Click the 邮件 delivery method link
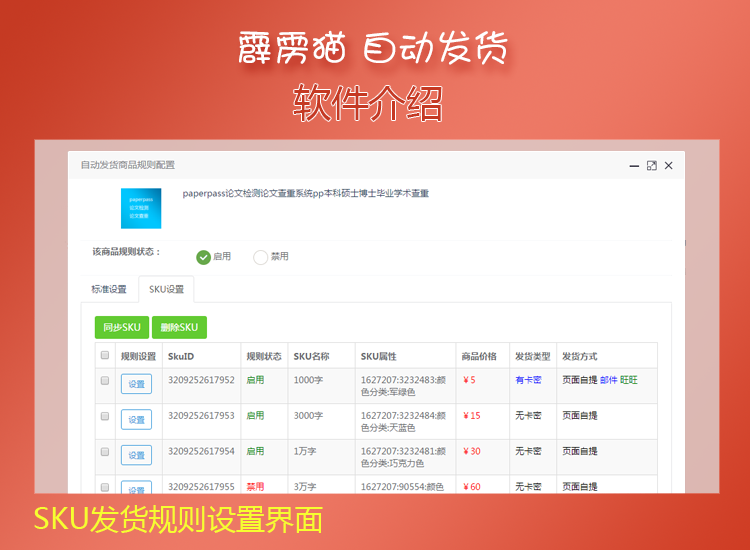 click(x=608, y=380)
